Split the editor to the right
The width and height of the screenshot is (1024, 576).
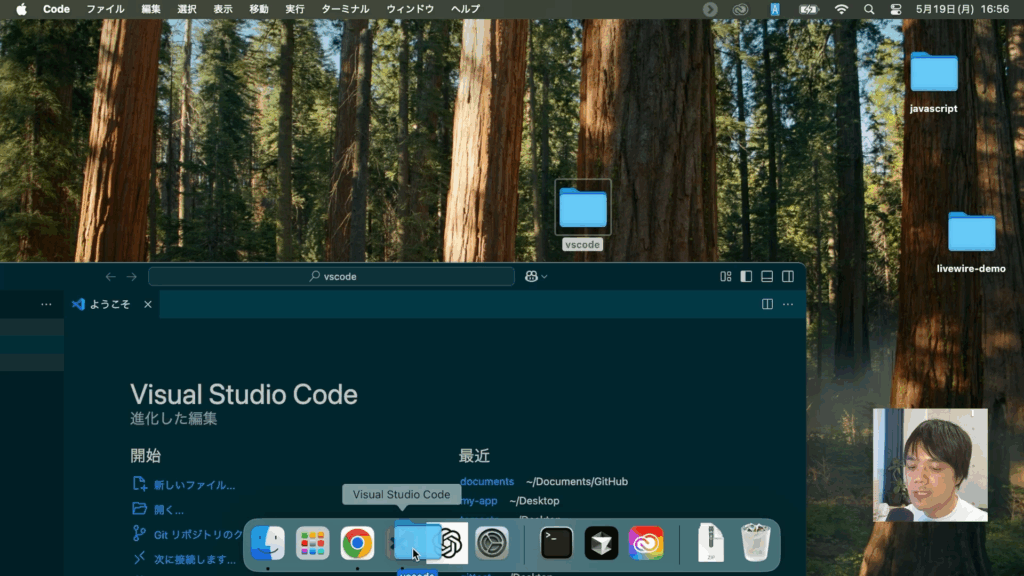click(x=767, y=304)
